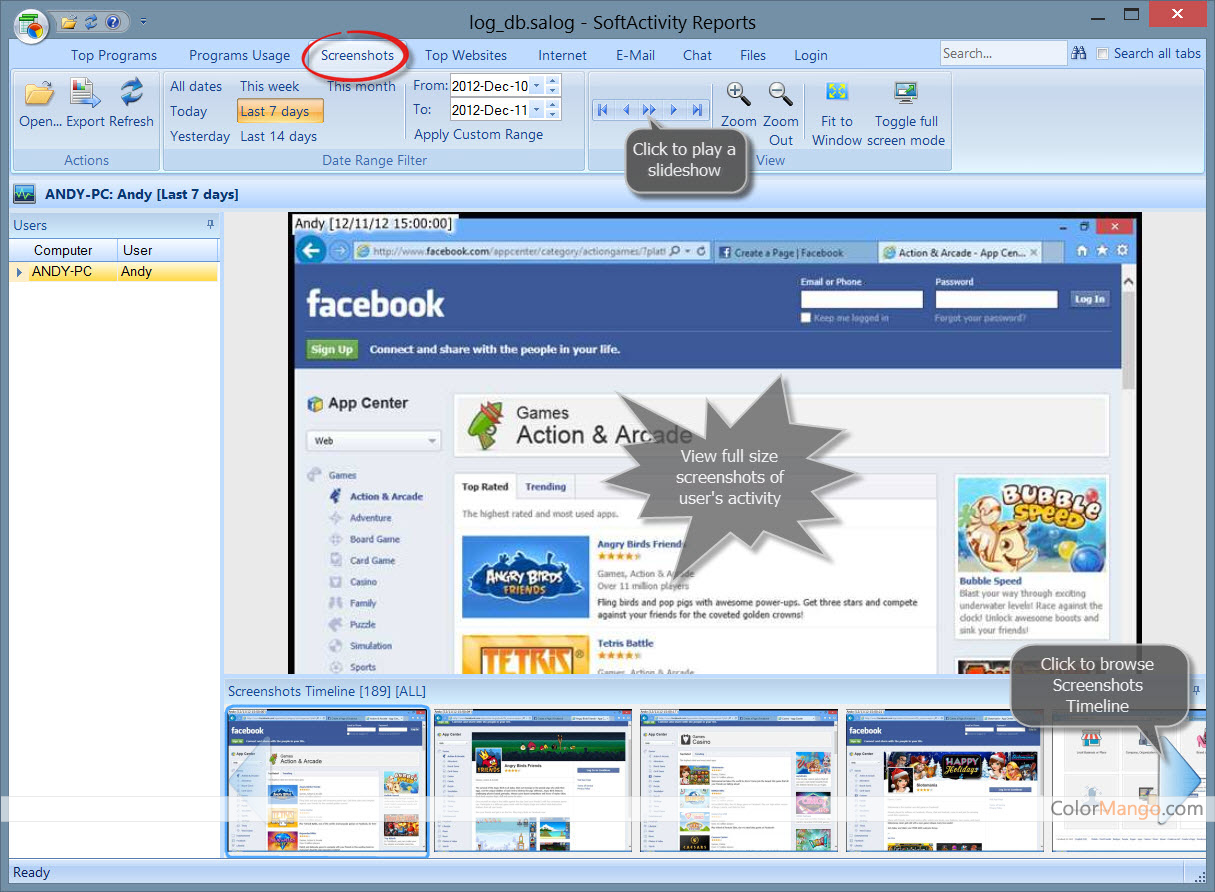Click Apply Custom Range
The height and width of the screenshot is (892, 1215).
pos(479,134)
